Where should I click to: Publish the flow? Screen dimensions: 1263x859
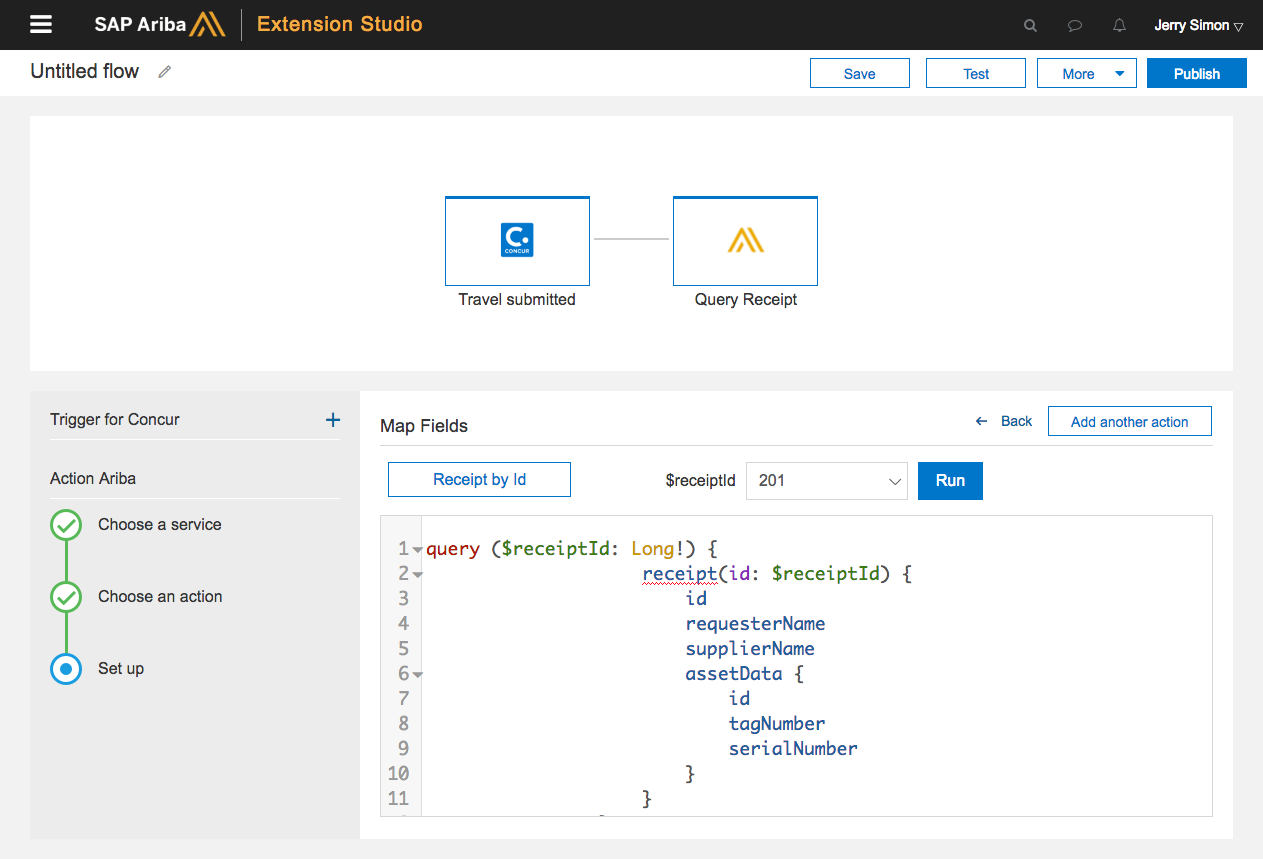[x=1197, y=73]
